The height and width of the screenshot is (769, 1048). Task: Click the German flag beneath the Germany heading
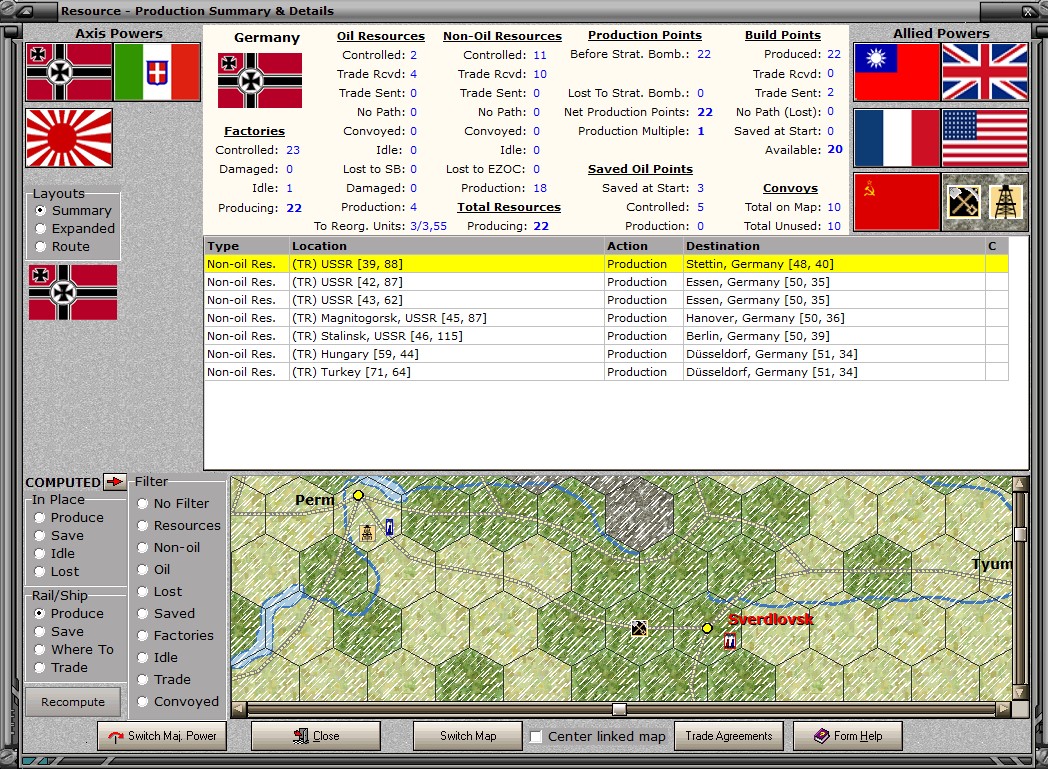260,80
